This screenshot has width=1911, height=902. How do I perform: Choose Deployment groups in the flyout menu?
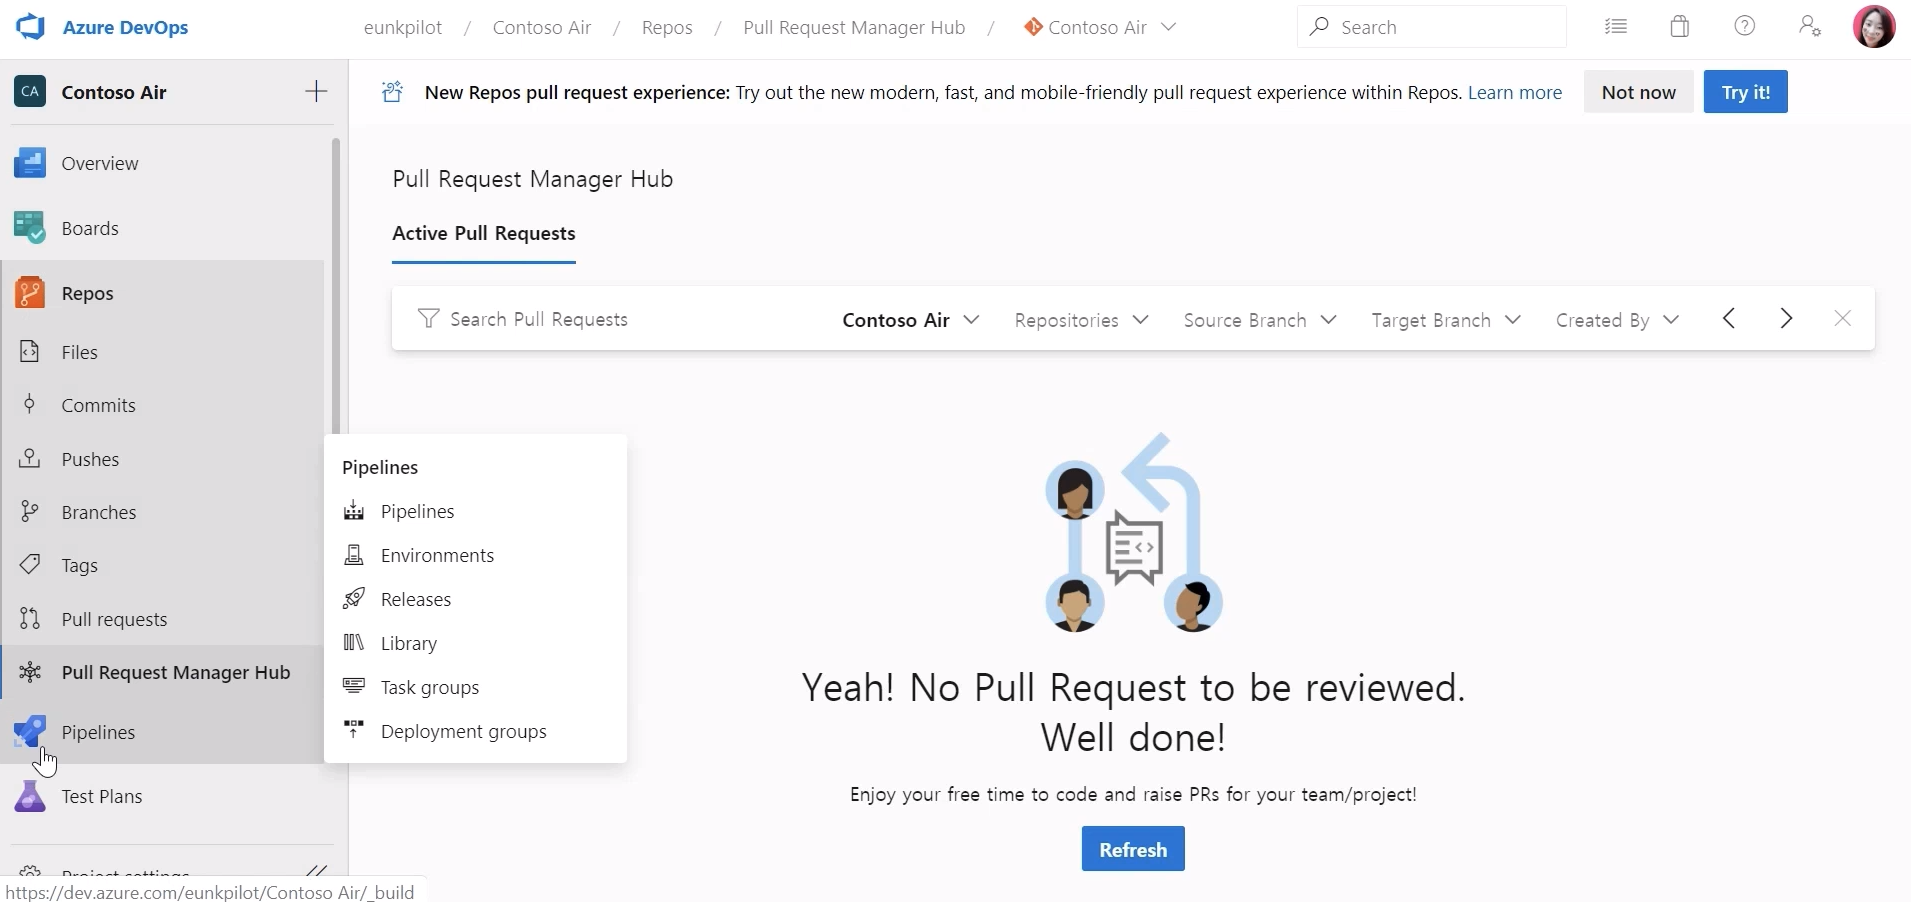pos(475,731)
